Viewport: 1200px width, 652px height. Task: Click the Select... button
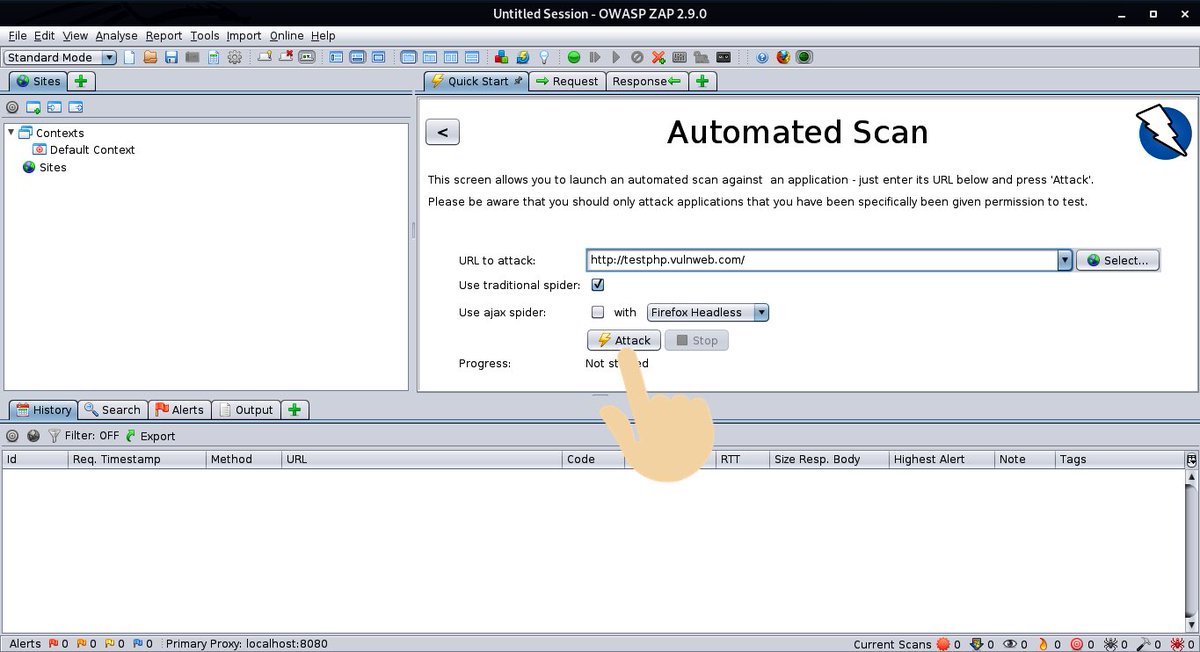point(1118,260)
